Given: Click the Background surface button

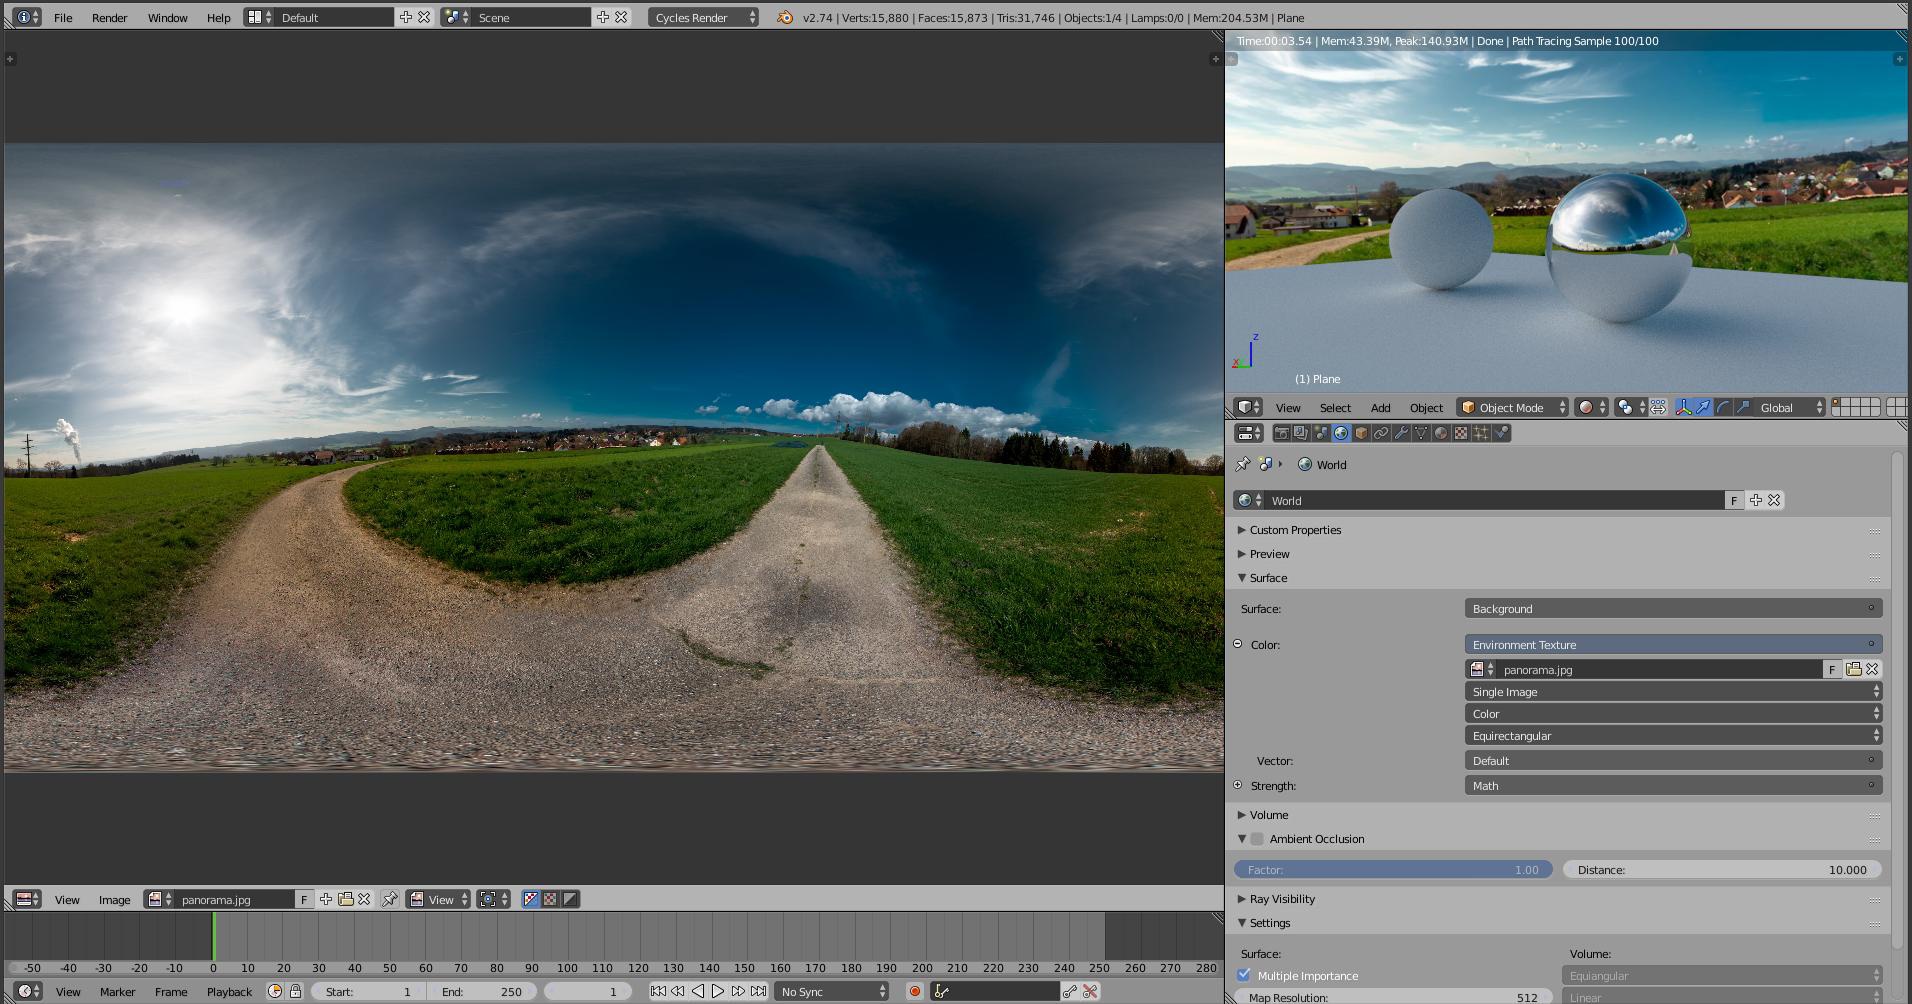Looking at the screenshot, I should pos(1673,608).
